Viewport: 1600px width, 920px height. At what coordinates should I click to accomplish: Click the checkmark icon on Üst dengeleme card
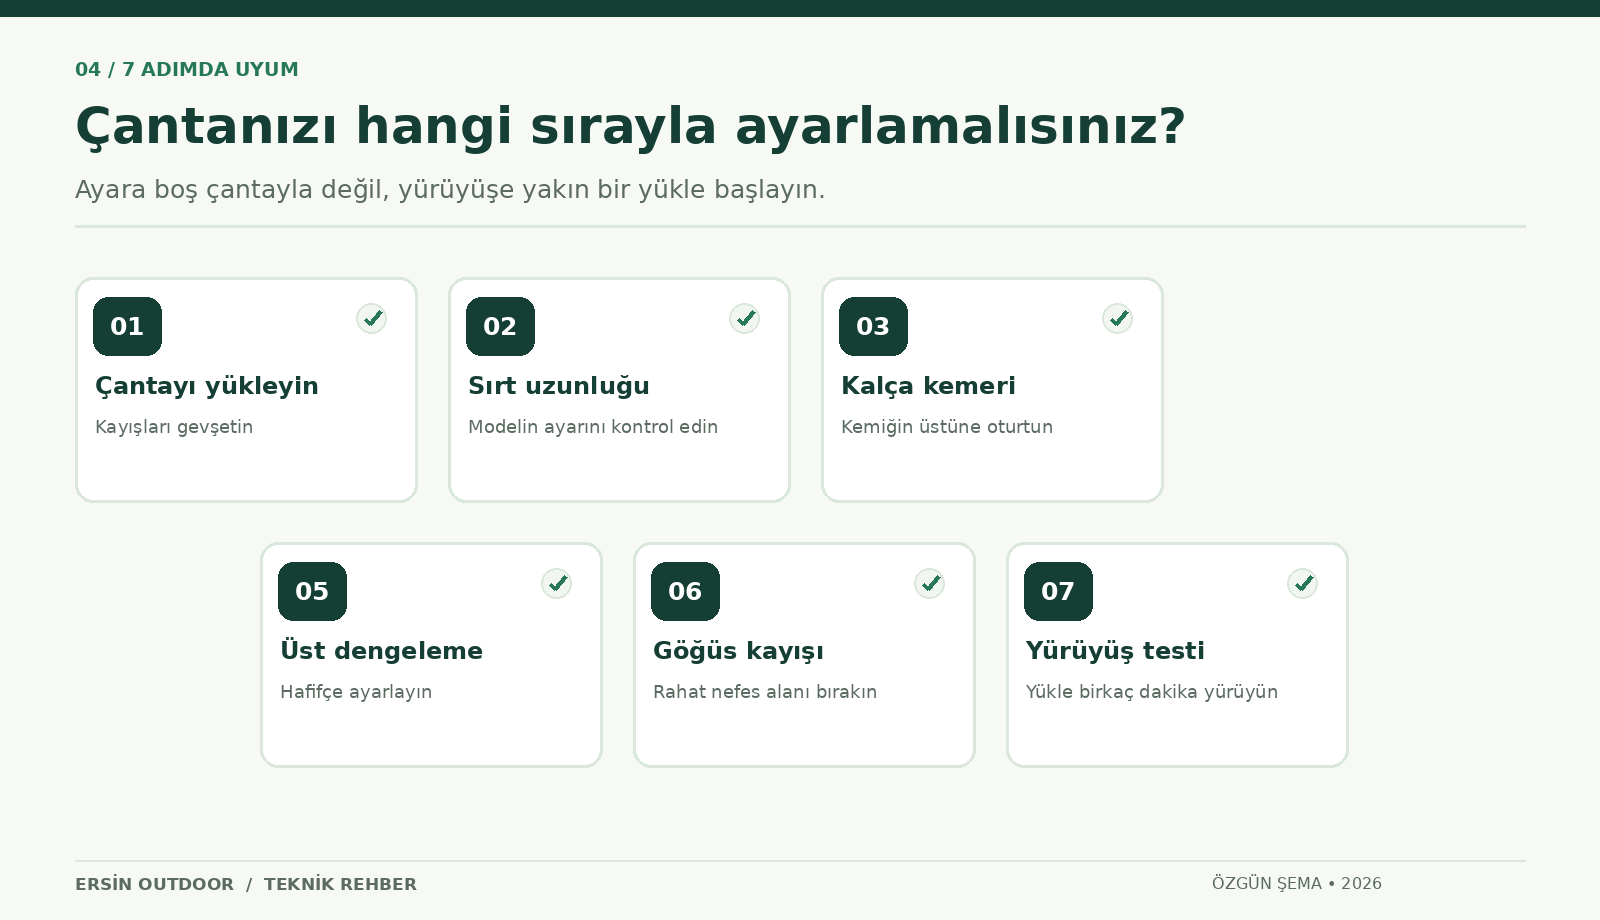coord(557,584)
